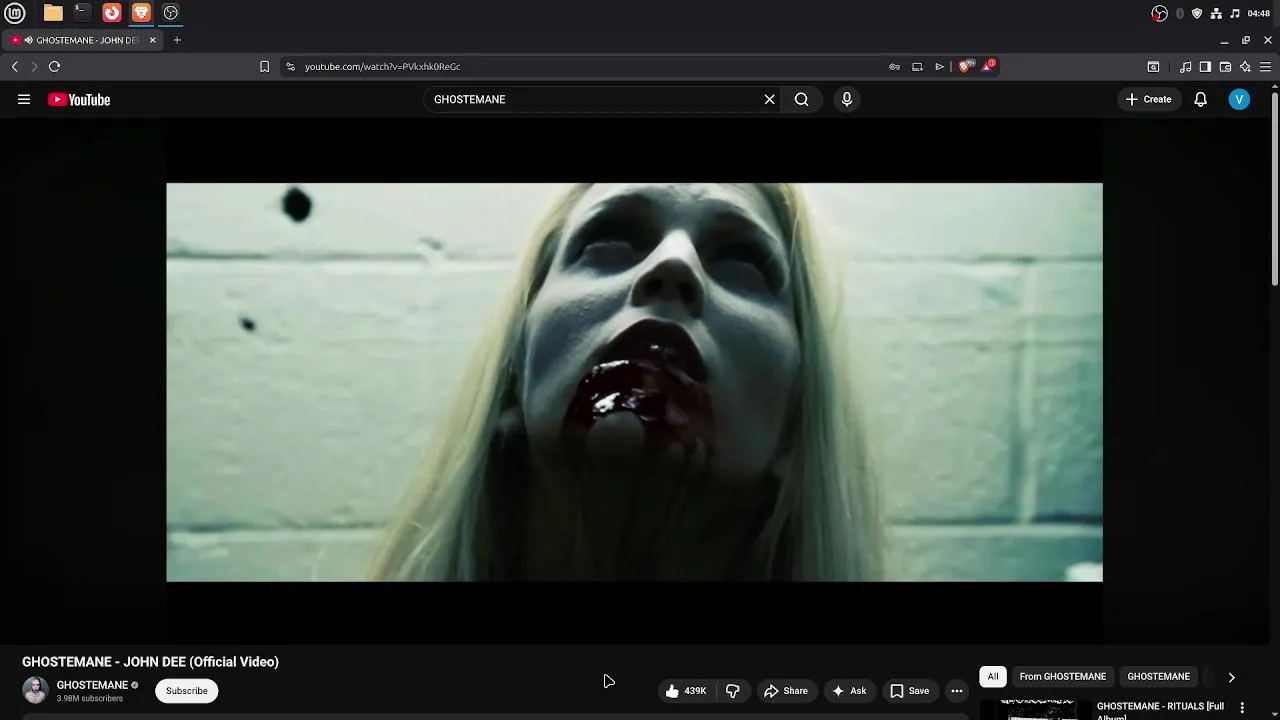
Task: Toggle the browser sidebar panel
Action: point(1205,67)
